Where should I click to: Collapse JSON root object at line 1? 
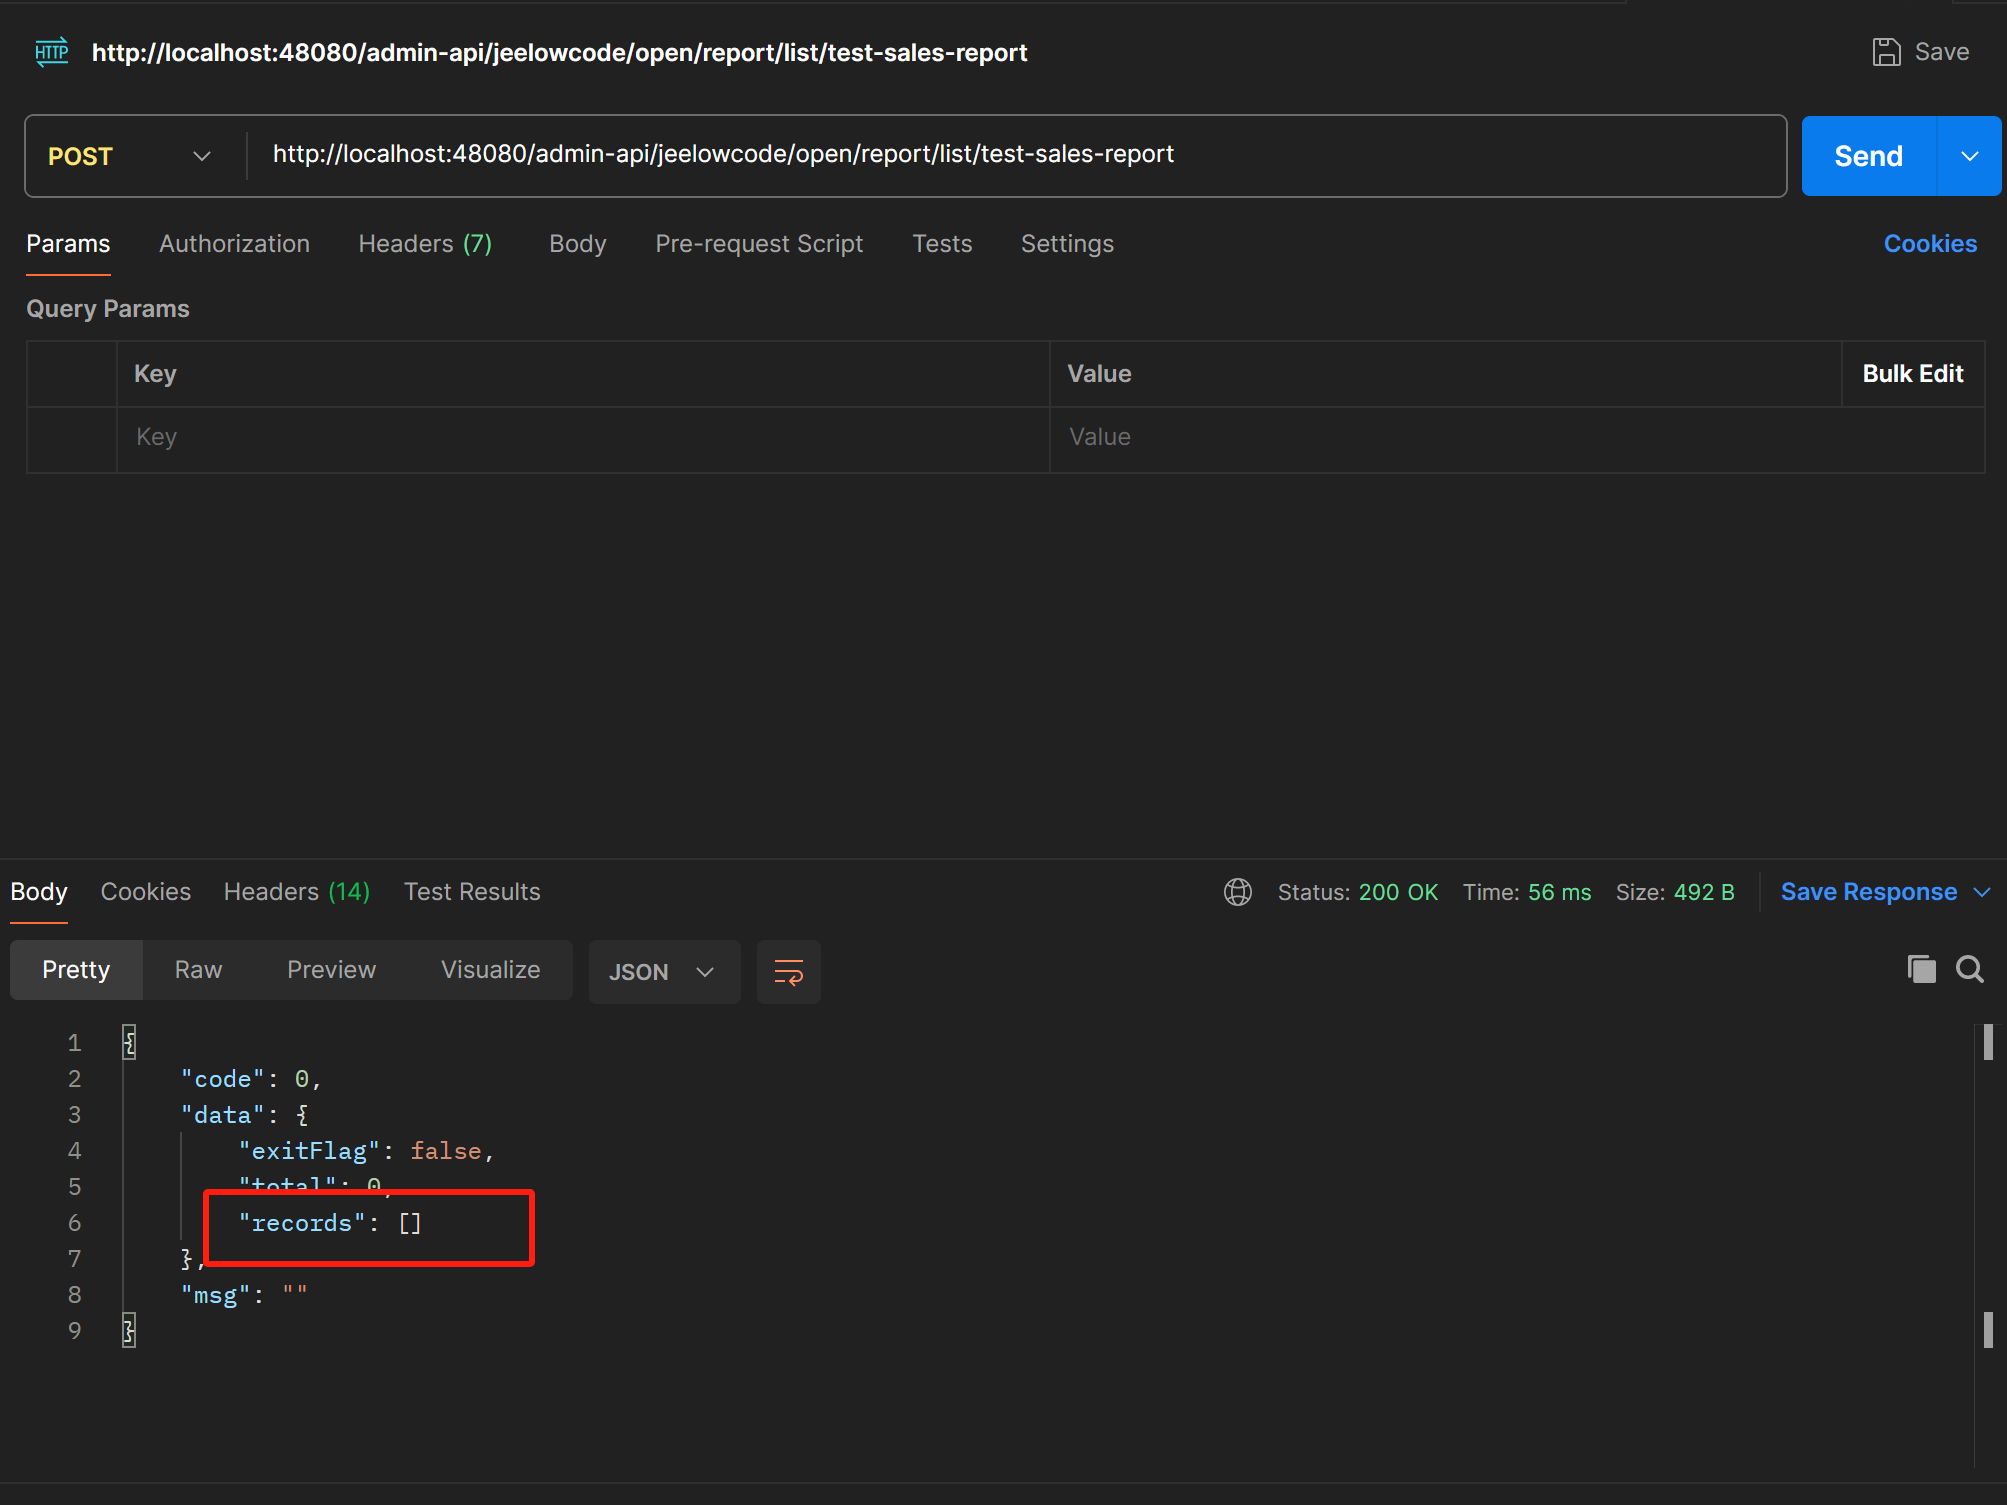click(x=129, y=1042)
